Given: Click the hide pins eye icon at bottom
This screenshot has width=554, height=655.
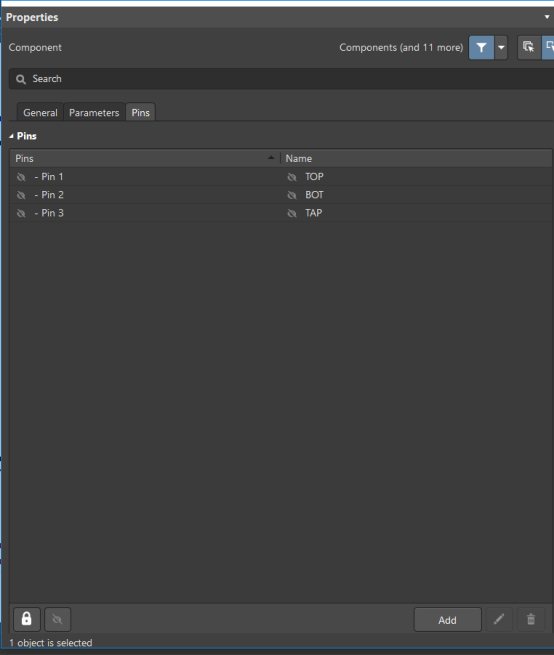Looking at the screenshot, I should [x=58, y=619].
